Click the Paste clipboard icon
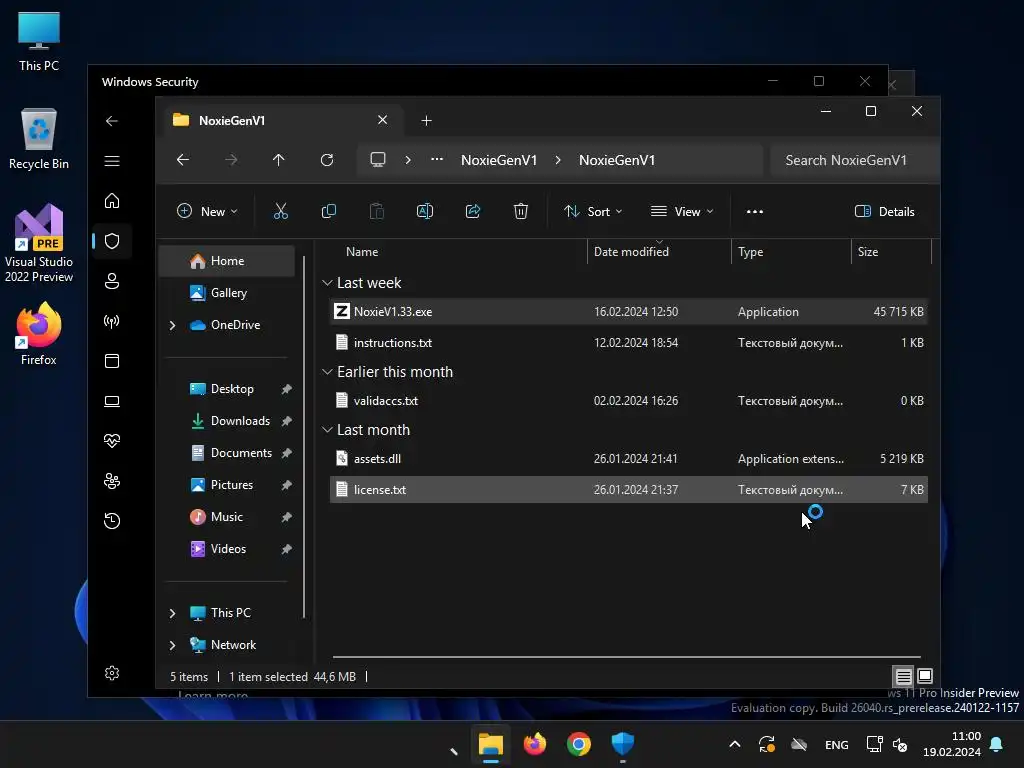Image resolution: width=1024 pixels, height=768 pixels. pos(377,211)
